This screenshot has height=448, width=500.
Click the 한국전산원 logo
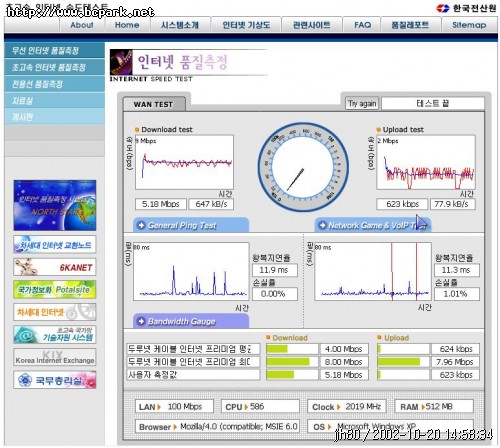[x=466, y=8]
